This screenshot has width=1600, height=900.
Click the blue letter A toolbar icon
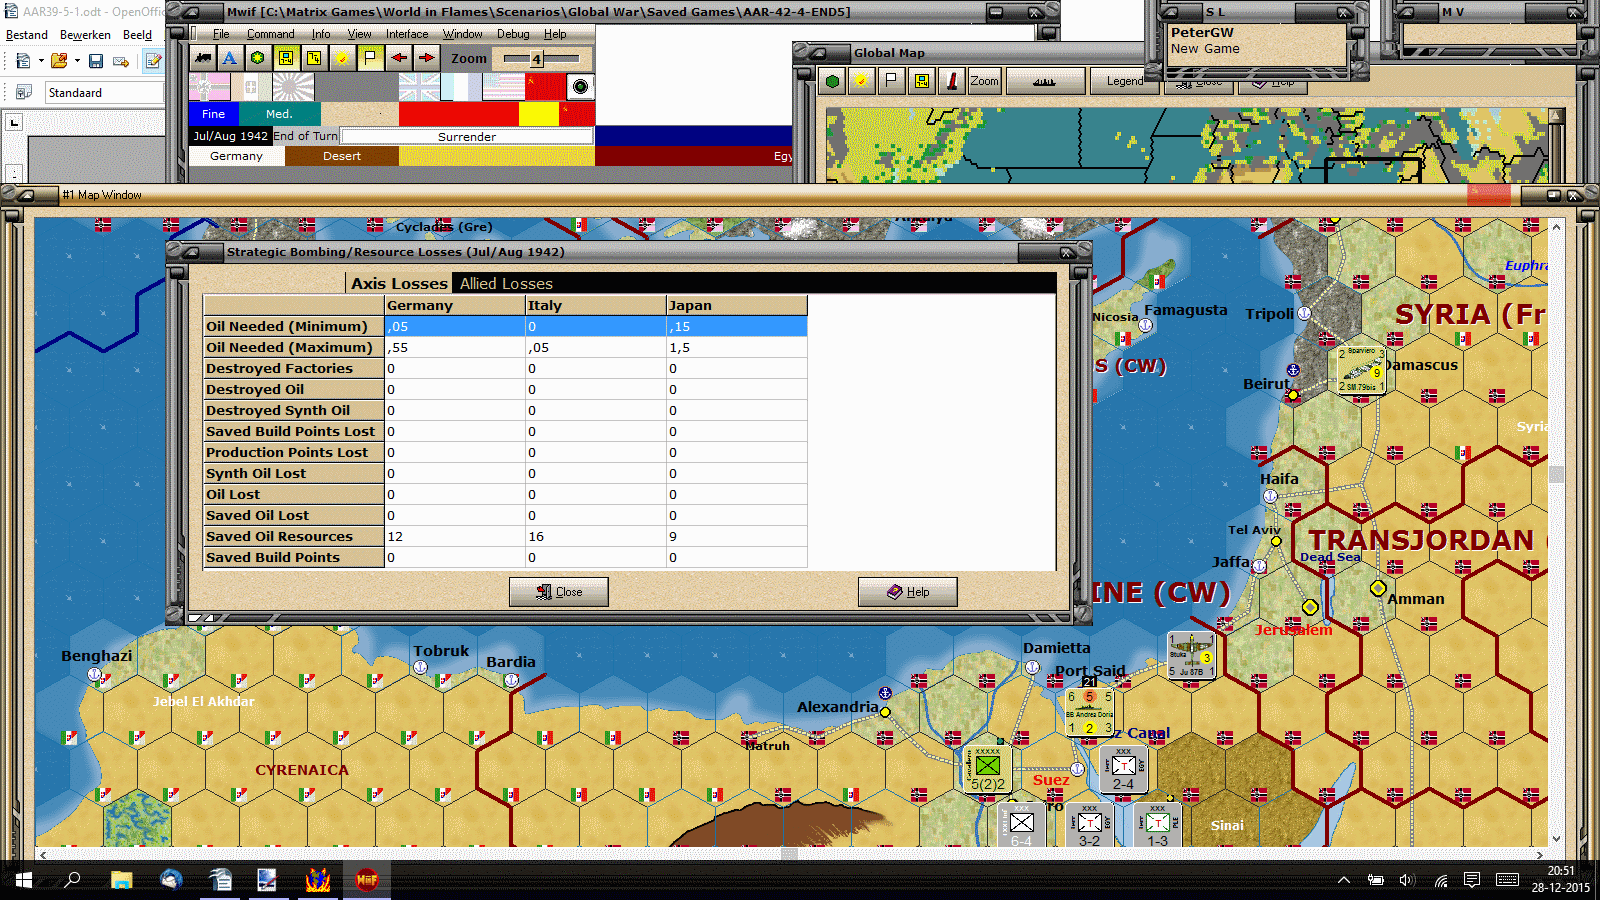[230, 58]
